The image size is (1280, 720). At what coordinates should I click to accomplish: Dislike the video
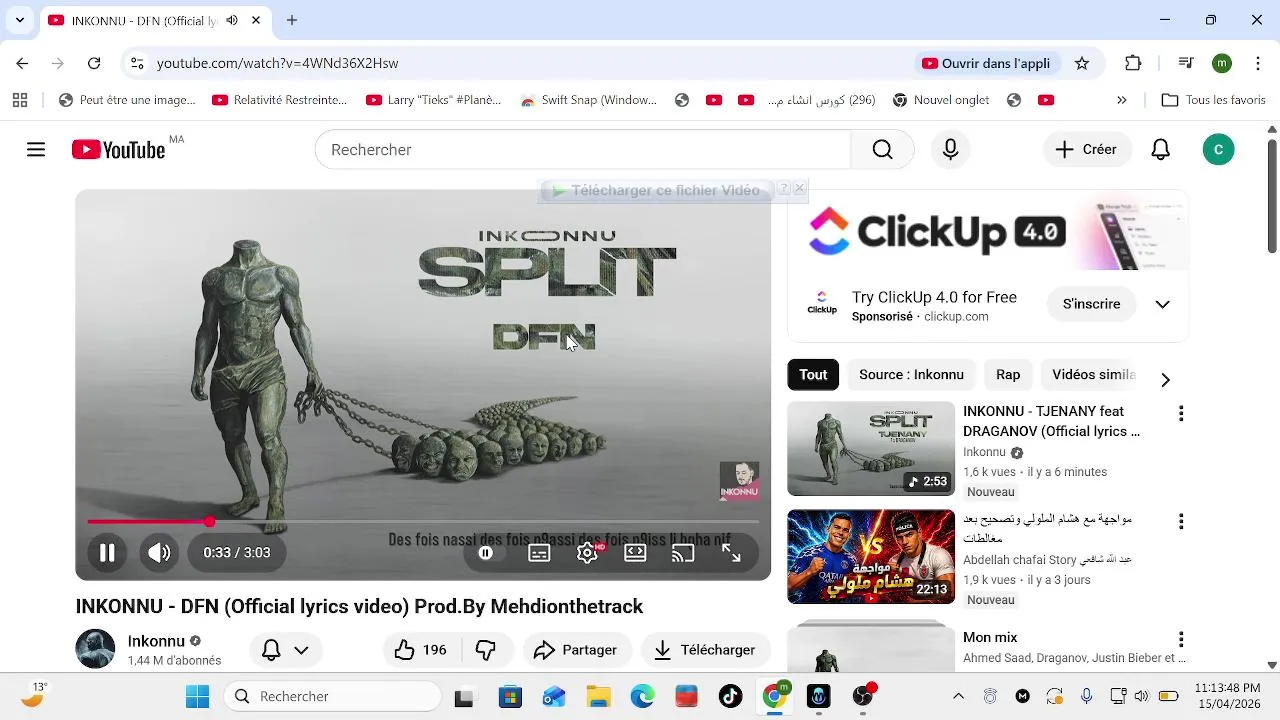[487, 650]
